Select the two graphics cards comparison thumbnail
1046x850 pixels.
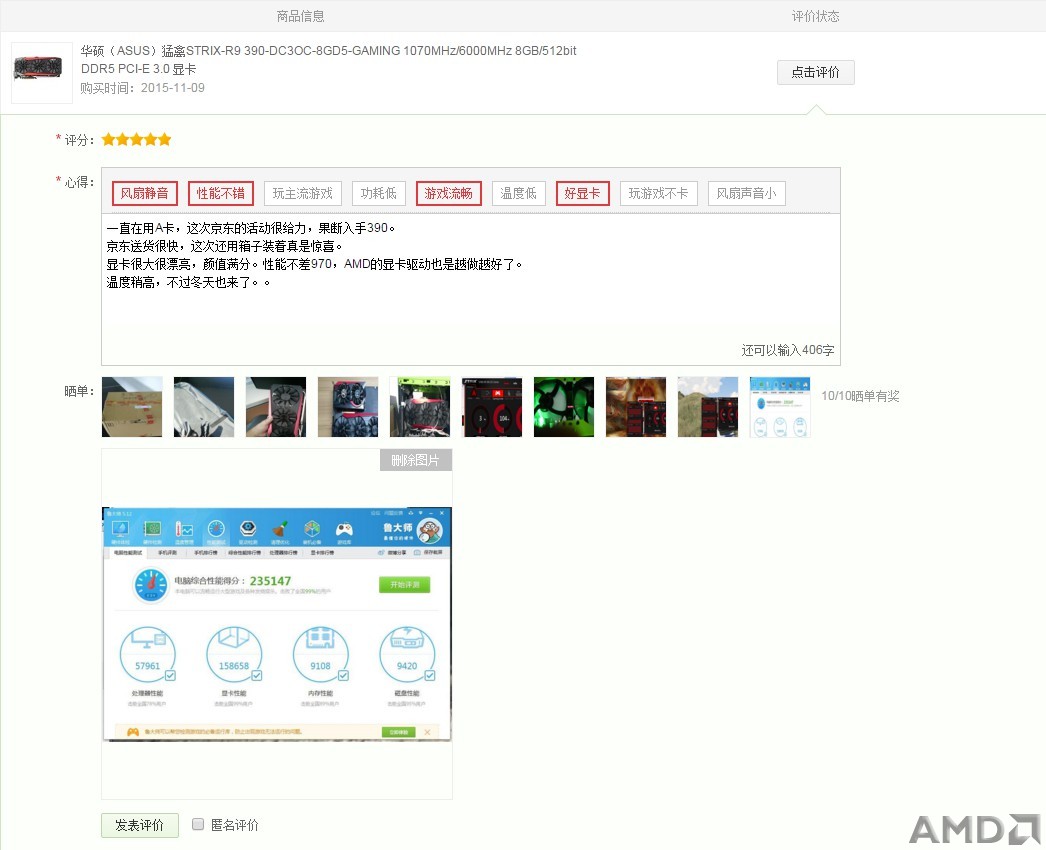(348, 407)
